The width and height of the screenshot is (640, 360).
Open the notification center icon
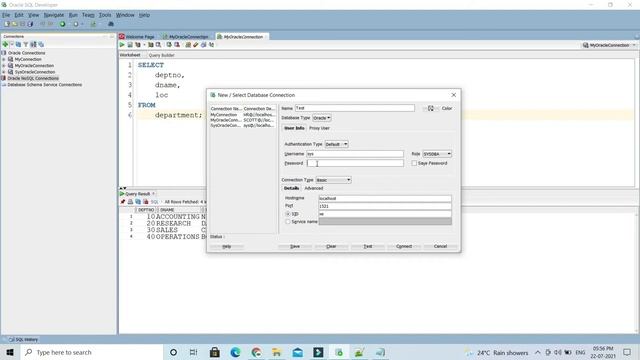click(627, 352)
